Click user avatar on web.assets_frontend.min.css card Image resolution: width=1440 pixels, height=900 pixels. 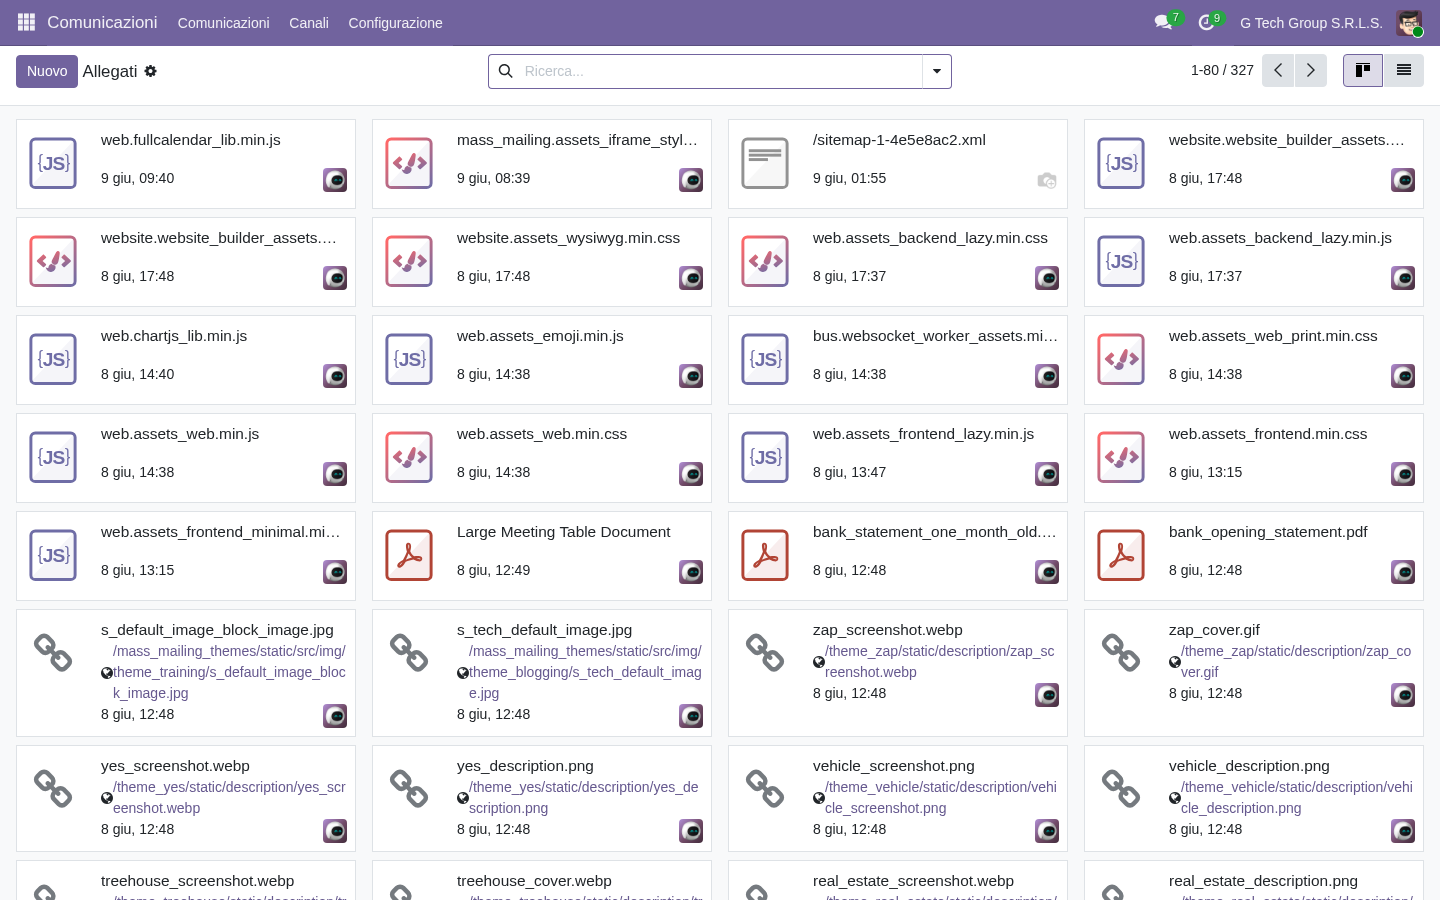(x=1403, y=474)
